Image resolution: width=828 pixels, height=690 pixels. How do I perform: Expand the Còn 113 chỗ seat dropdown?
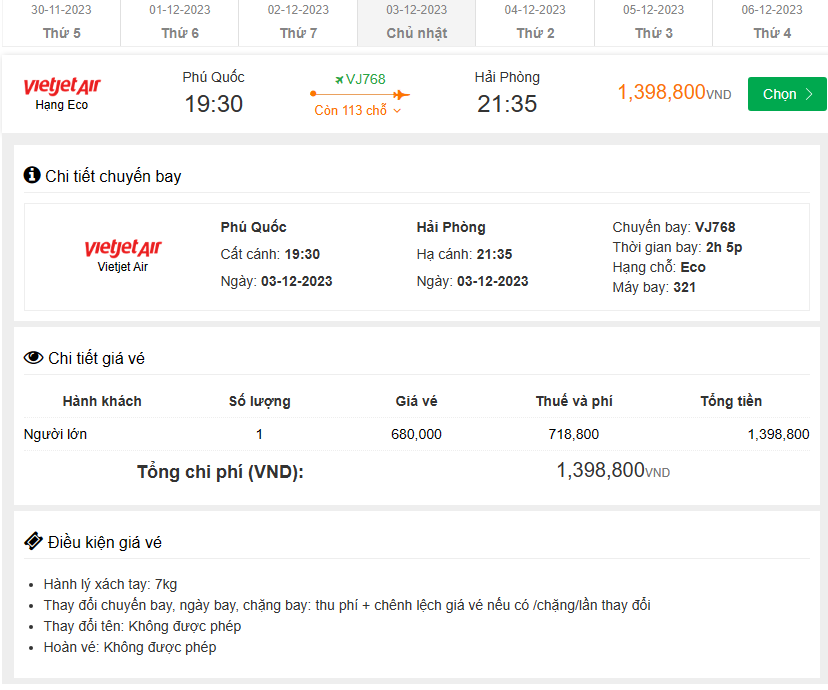pos(358,111)
